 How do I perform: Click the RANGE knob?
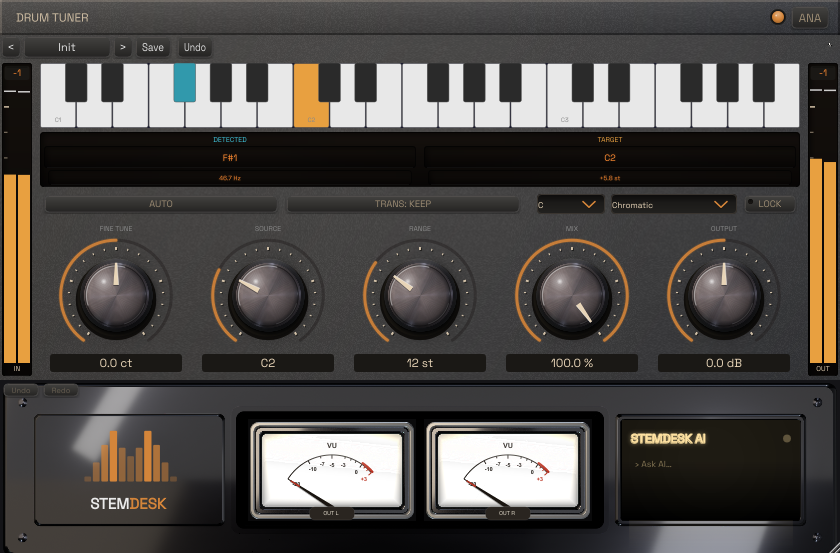pos(420,295)
